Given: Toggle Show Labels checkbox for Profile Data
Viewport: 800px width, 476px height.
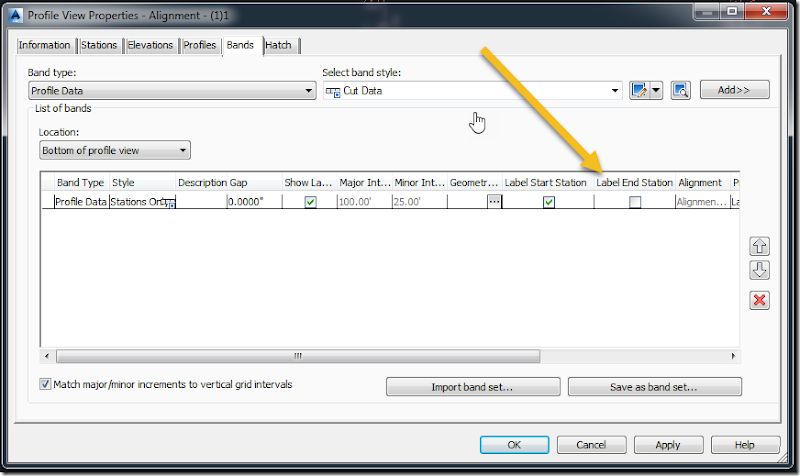Looking at the screenshot, I should coord(310,202).
